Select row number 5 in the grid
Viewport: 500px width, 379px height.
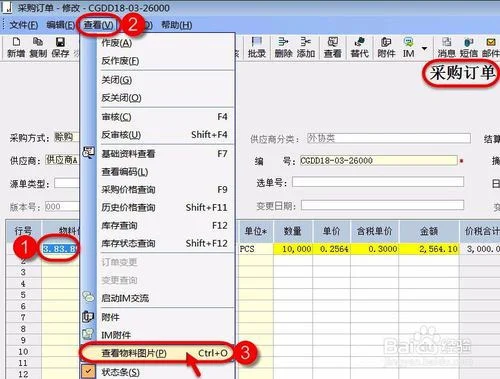[x=23, y=295]
